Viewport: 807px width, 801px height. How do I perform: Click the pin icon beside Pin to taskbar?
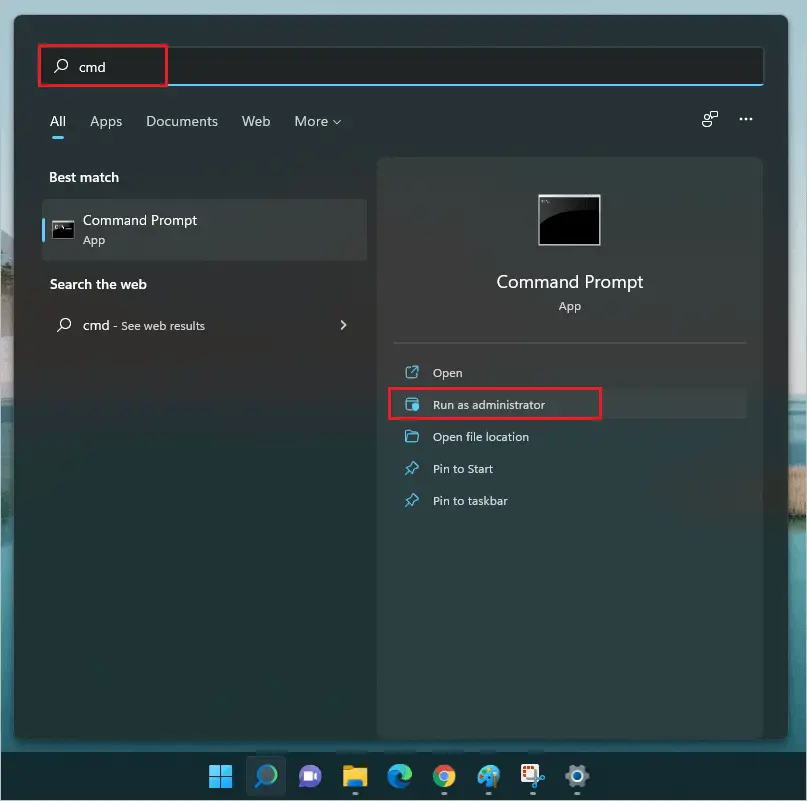click(x=412, y=500)
